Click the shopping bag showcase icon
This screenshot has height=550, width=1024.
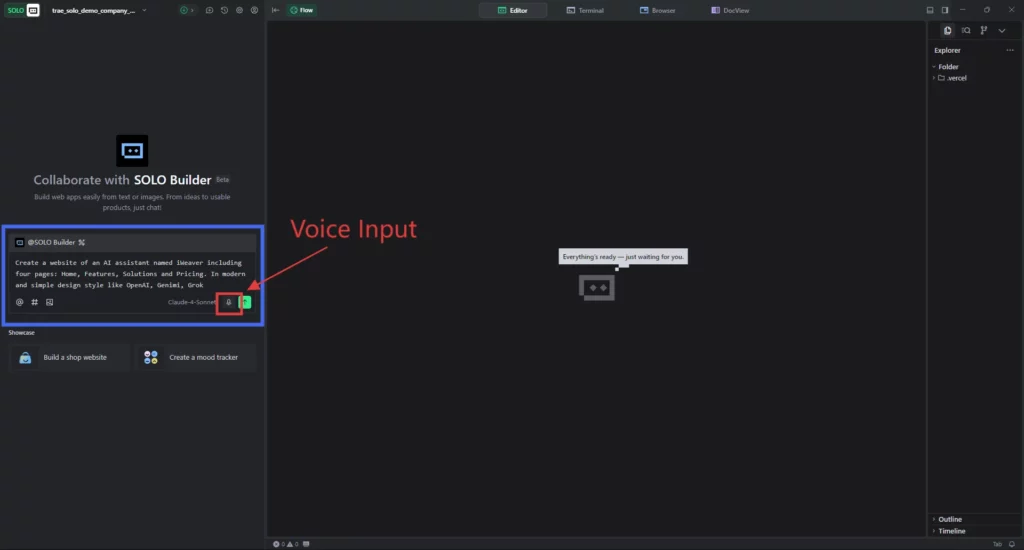point(25,357)
